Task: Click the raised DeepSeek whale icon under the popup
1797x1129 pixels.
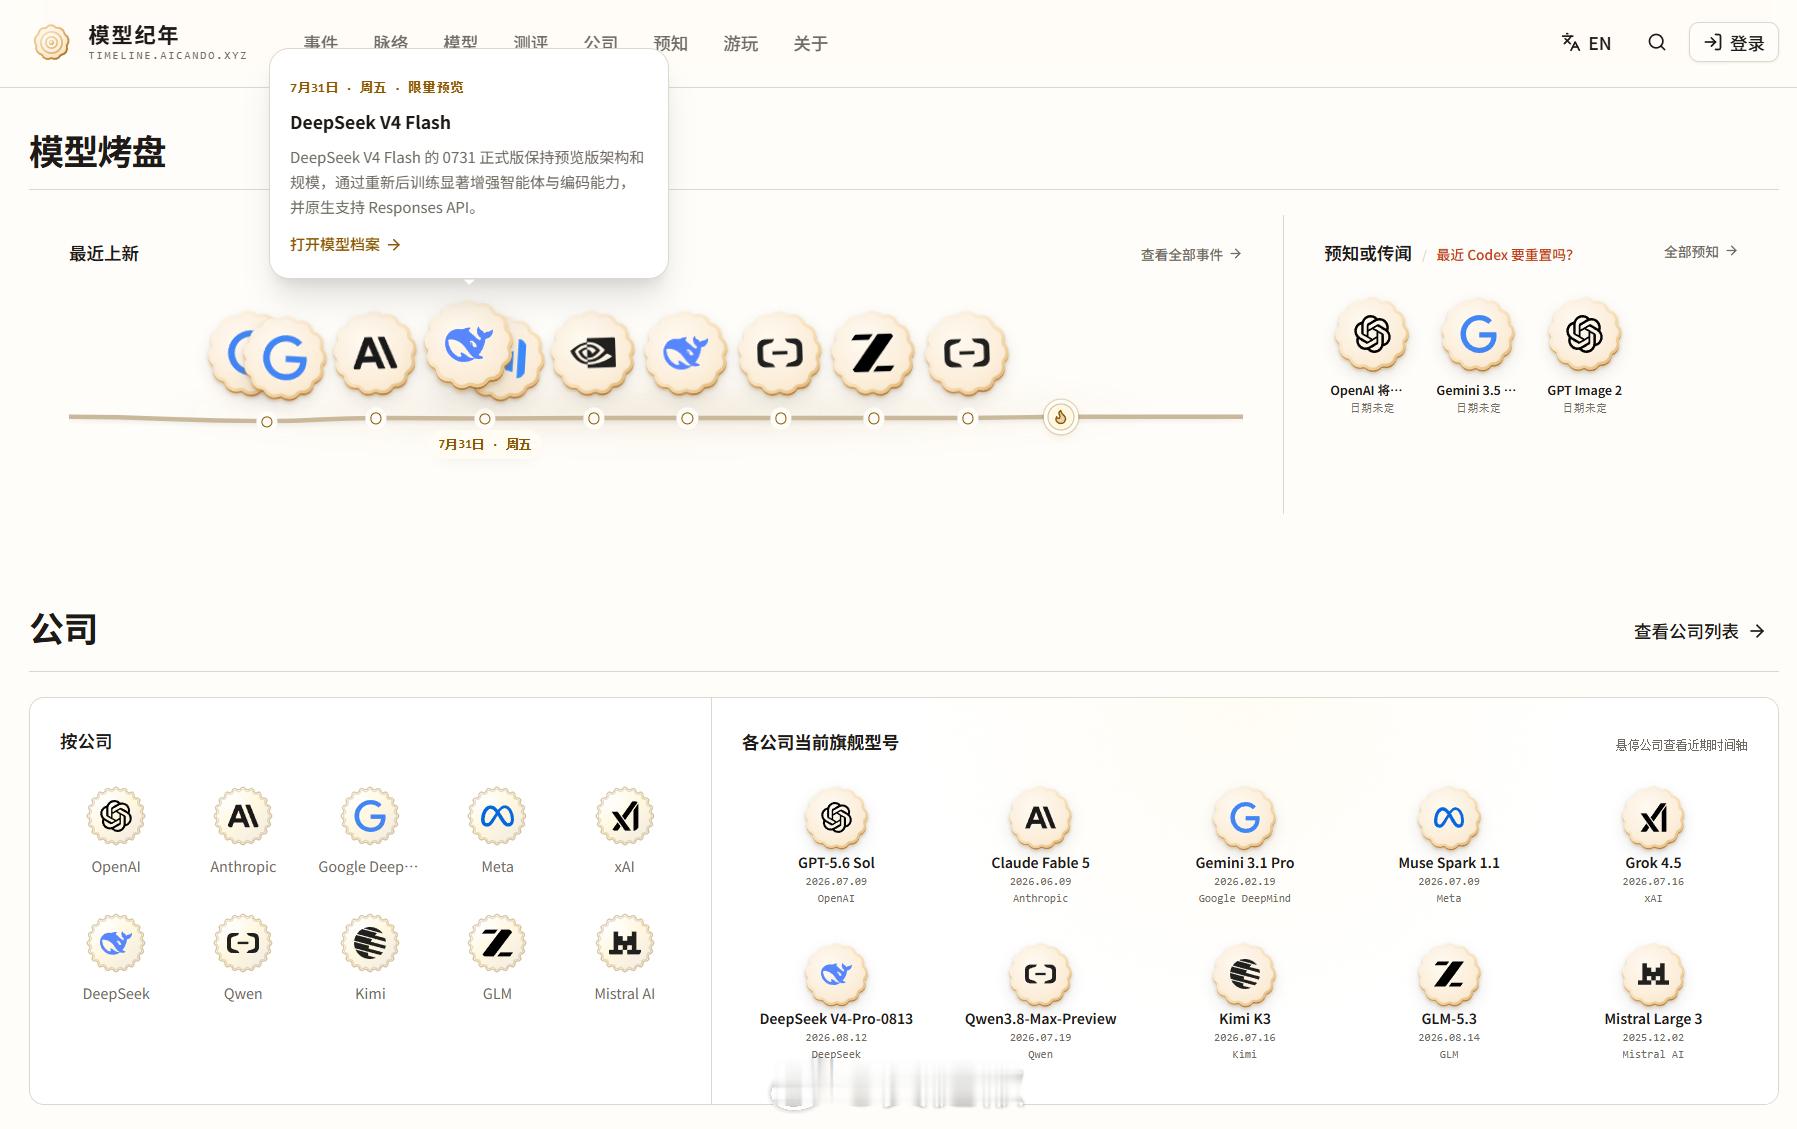Action: tap(466, 344)
